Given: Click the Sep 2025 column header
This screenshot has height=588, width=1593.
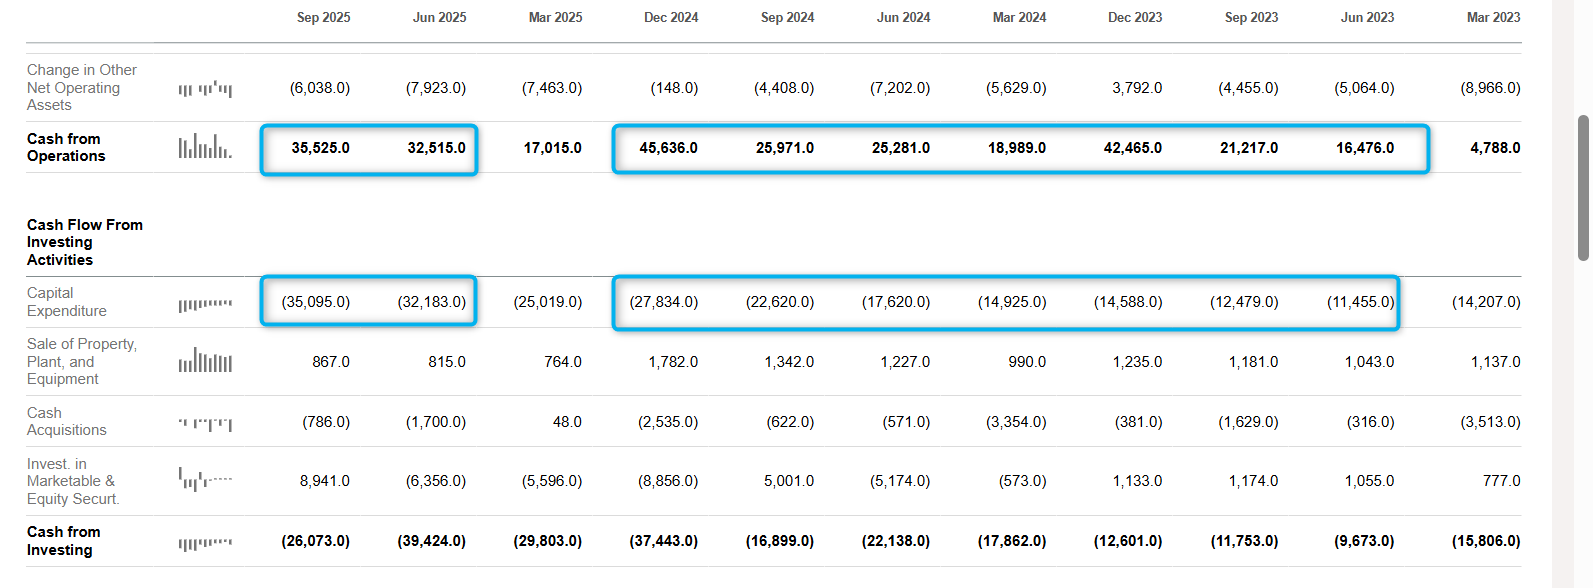Looking at the screenshot, I should (323, 17).
